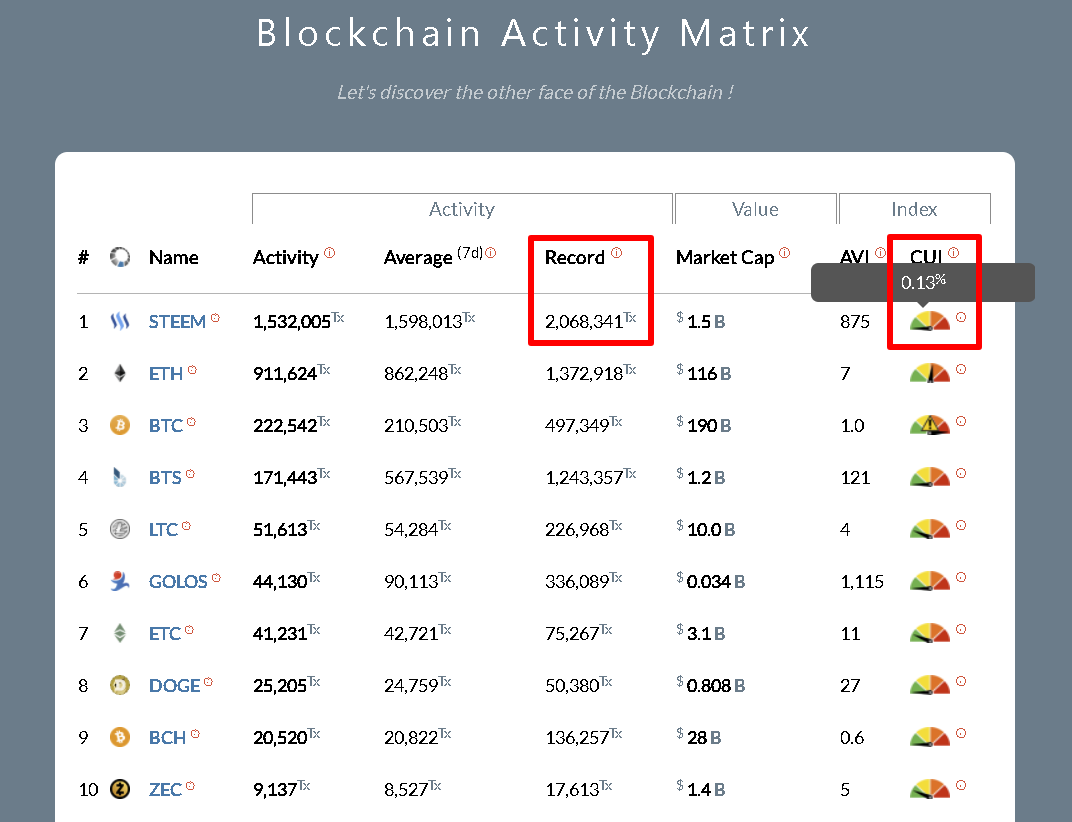The width and height of the screenshot is (1072, 822).
Task: Open the ZEC coin link
Action: 165,789
